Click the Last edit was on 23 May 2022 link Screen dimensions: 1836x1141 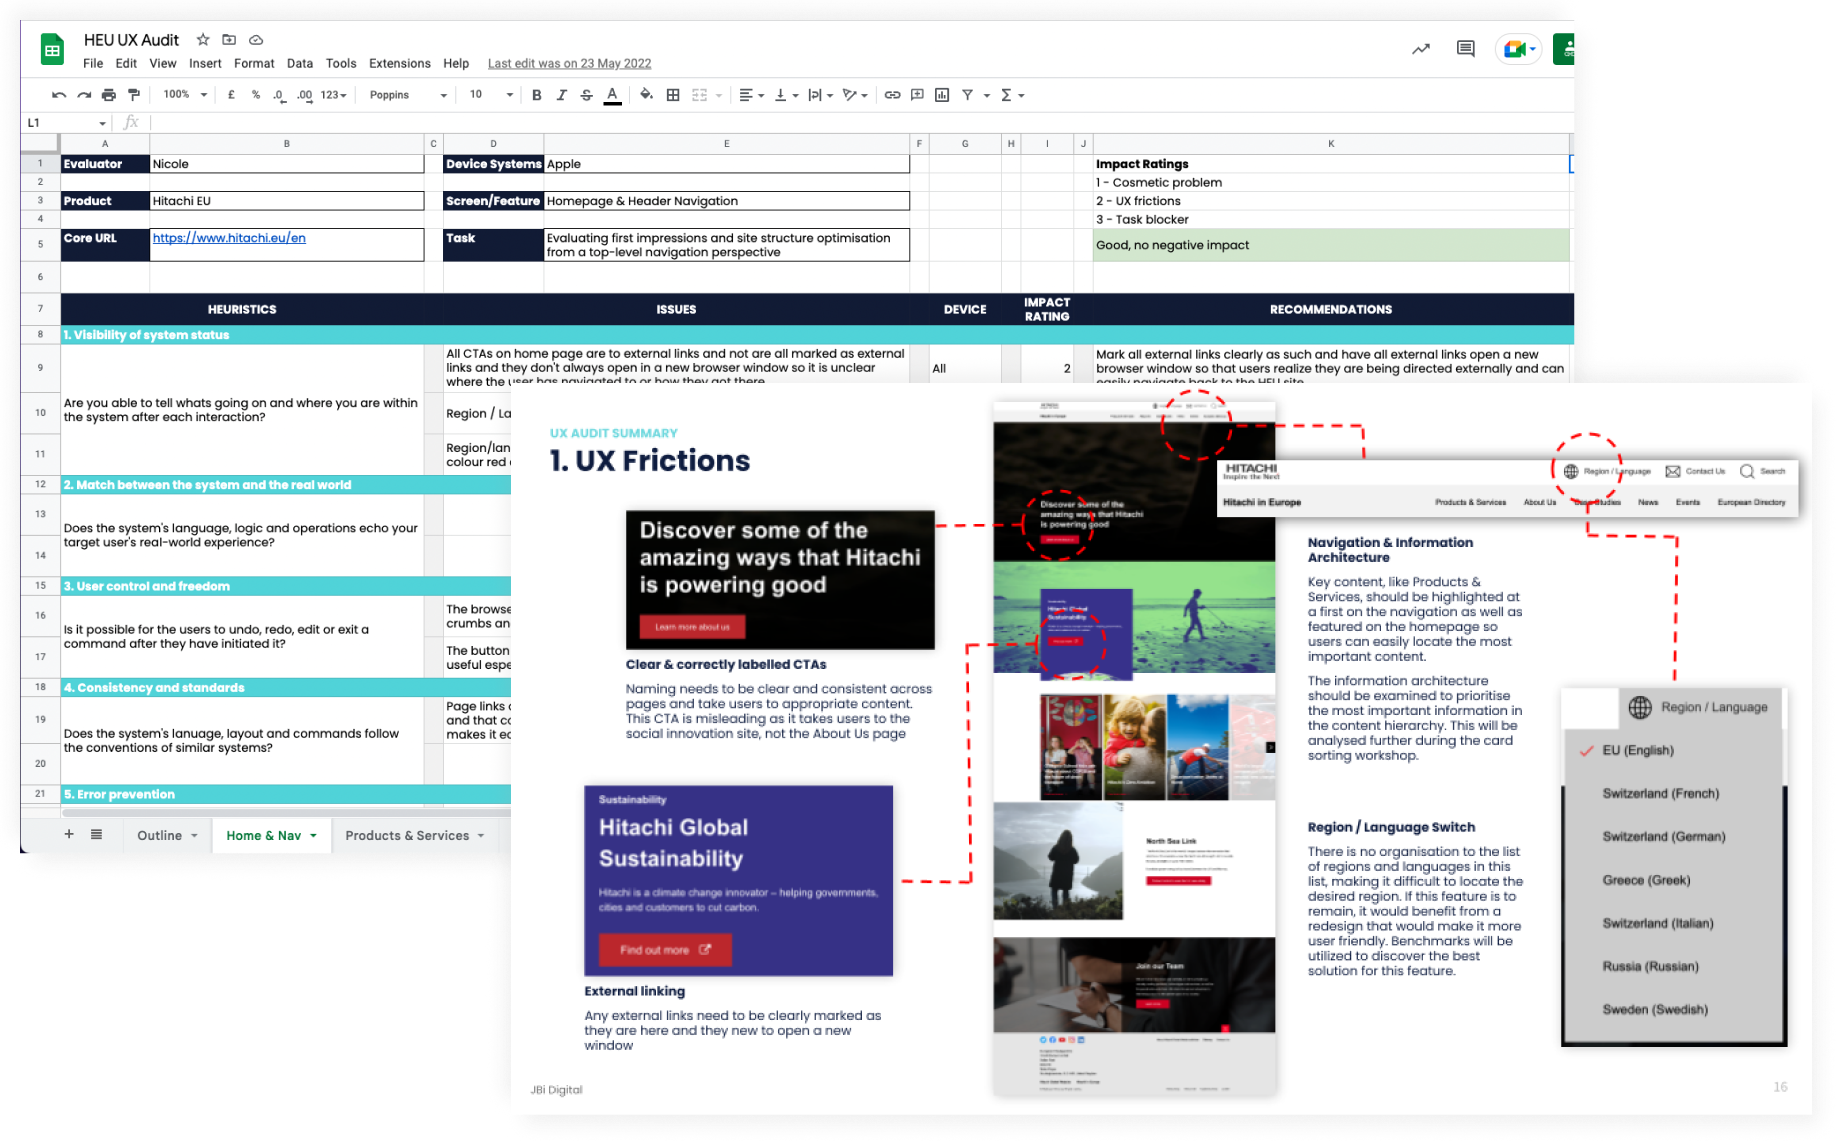coord(569,63)
